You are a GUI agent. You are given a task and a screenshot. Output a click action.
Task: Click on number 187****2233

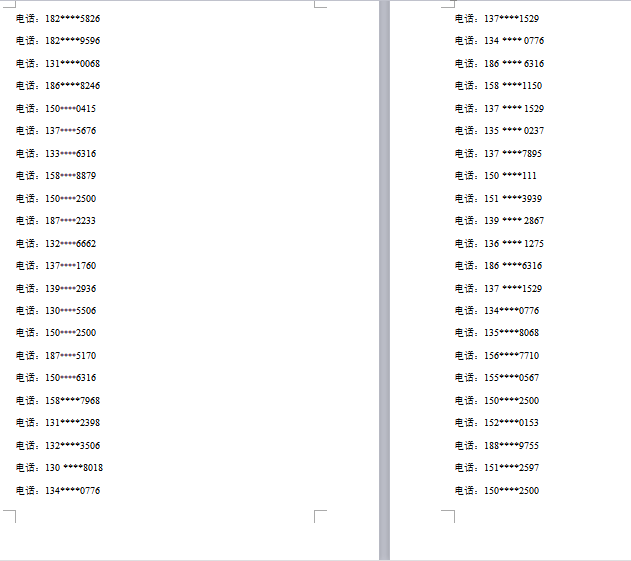click(x=56, y=221)
